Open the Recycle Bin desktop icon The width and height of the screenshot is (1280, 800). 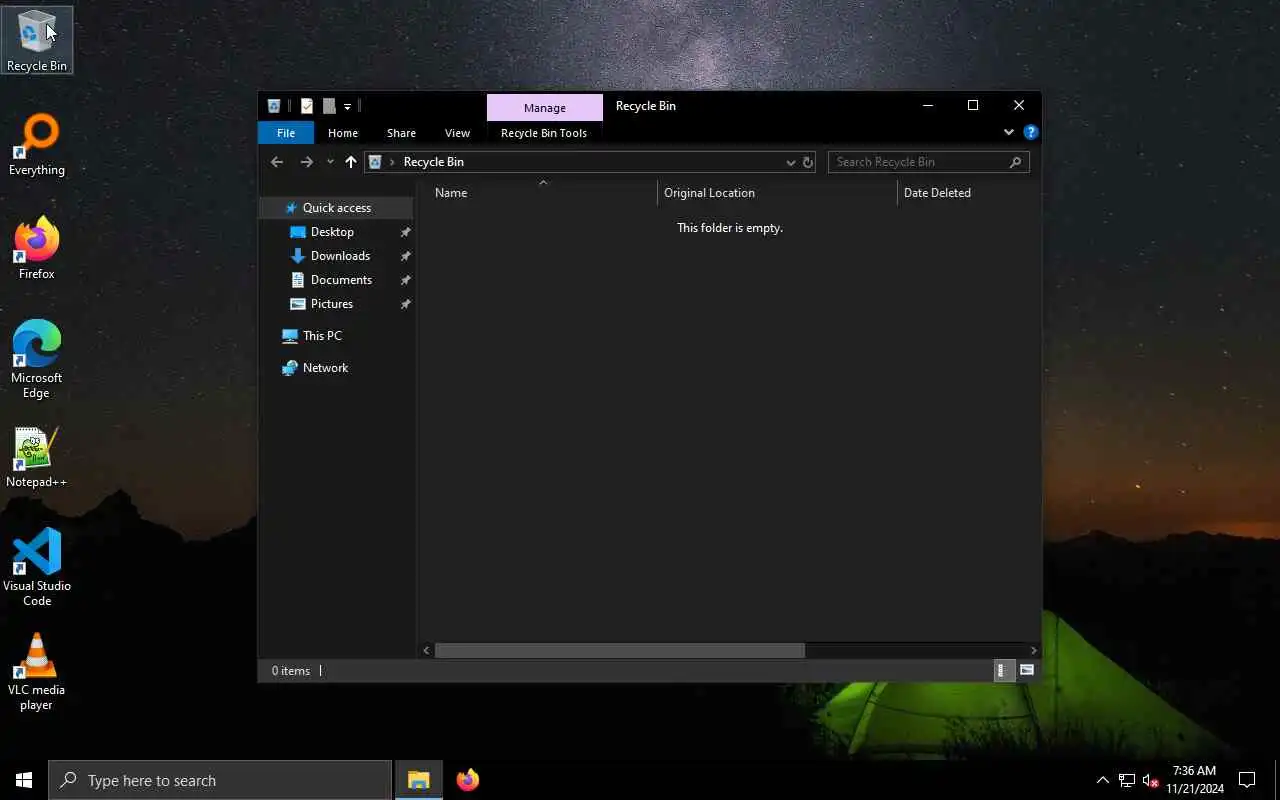pyautogui.click(x=37, y=40)
